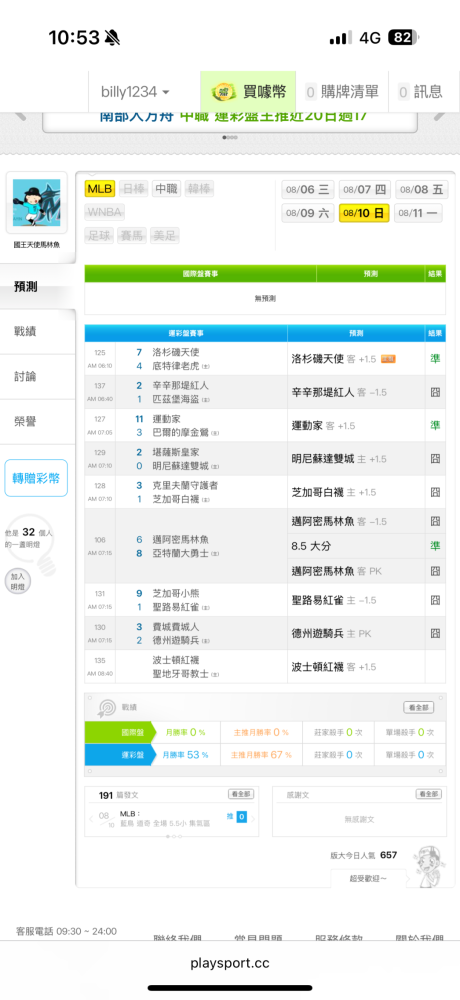Image resolution: width=460 pixels, height=1000 pixels.
Task: Choose date 08/10 日
Action: point(364,213)
